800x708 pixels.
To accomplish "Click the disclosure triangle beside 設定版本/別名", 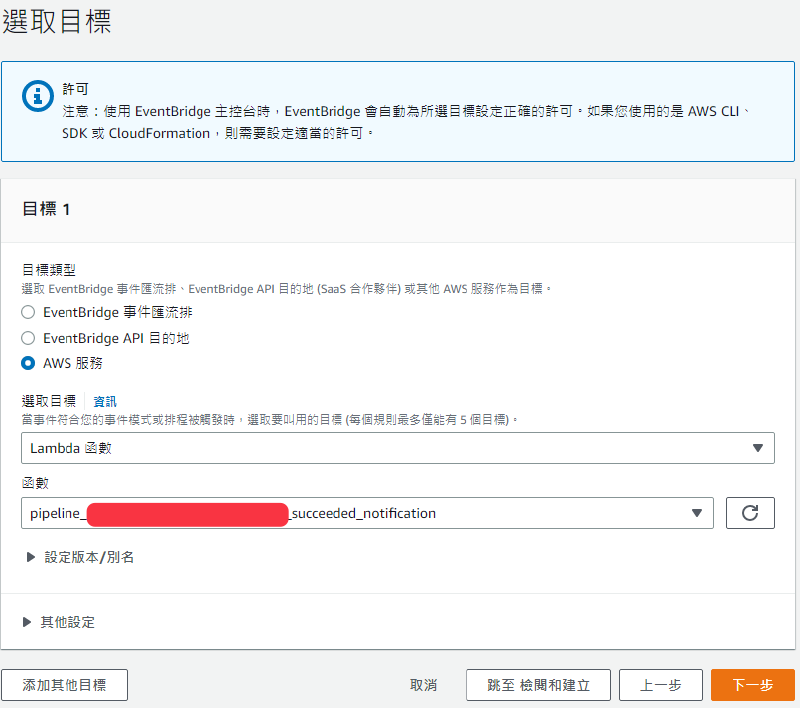I will (x=31, y=557).
